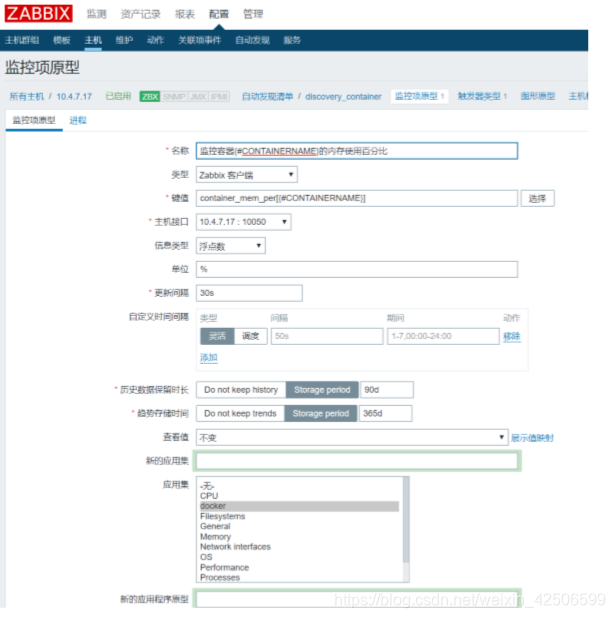The width and height of the screenshot is (615, 618).
Task: Click the green ZBX availability badge
Action: coord(150,97)
